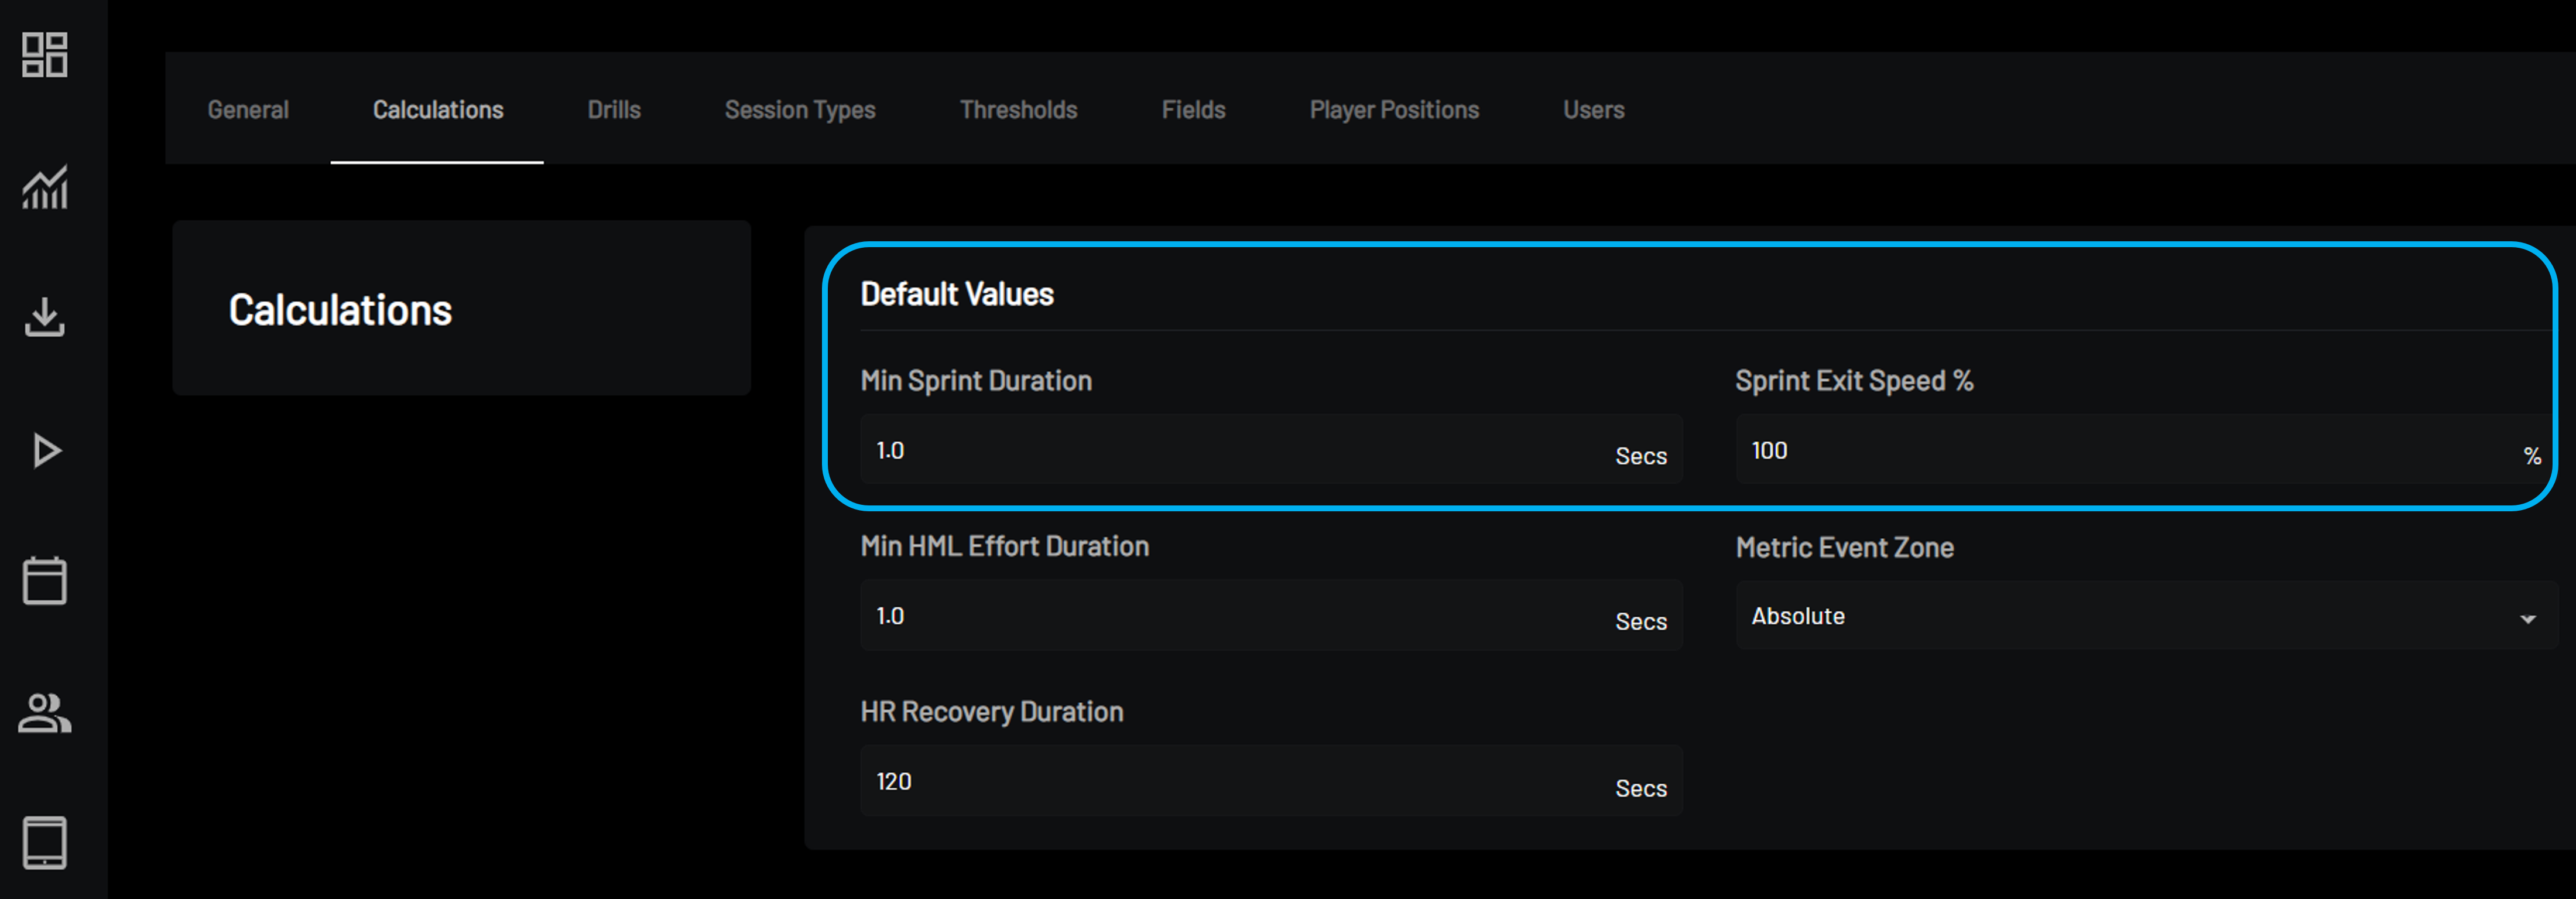The width and height of the screenshot is (2576, 899).
Task: Click the download icon in sidebar
Action: click(x=45, y=317)
